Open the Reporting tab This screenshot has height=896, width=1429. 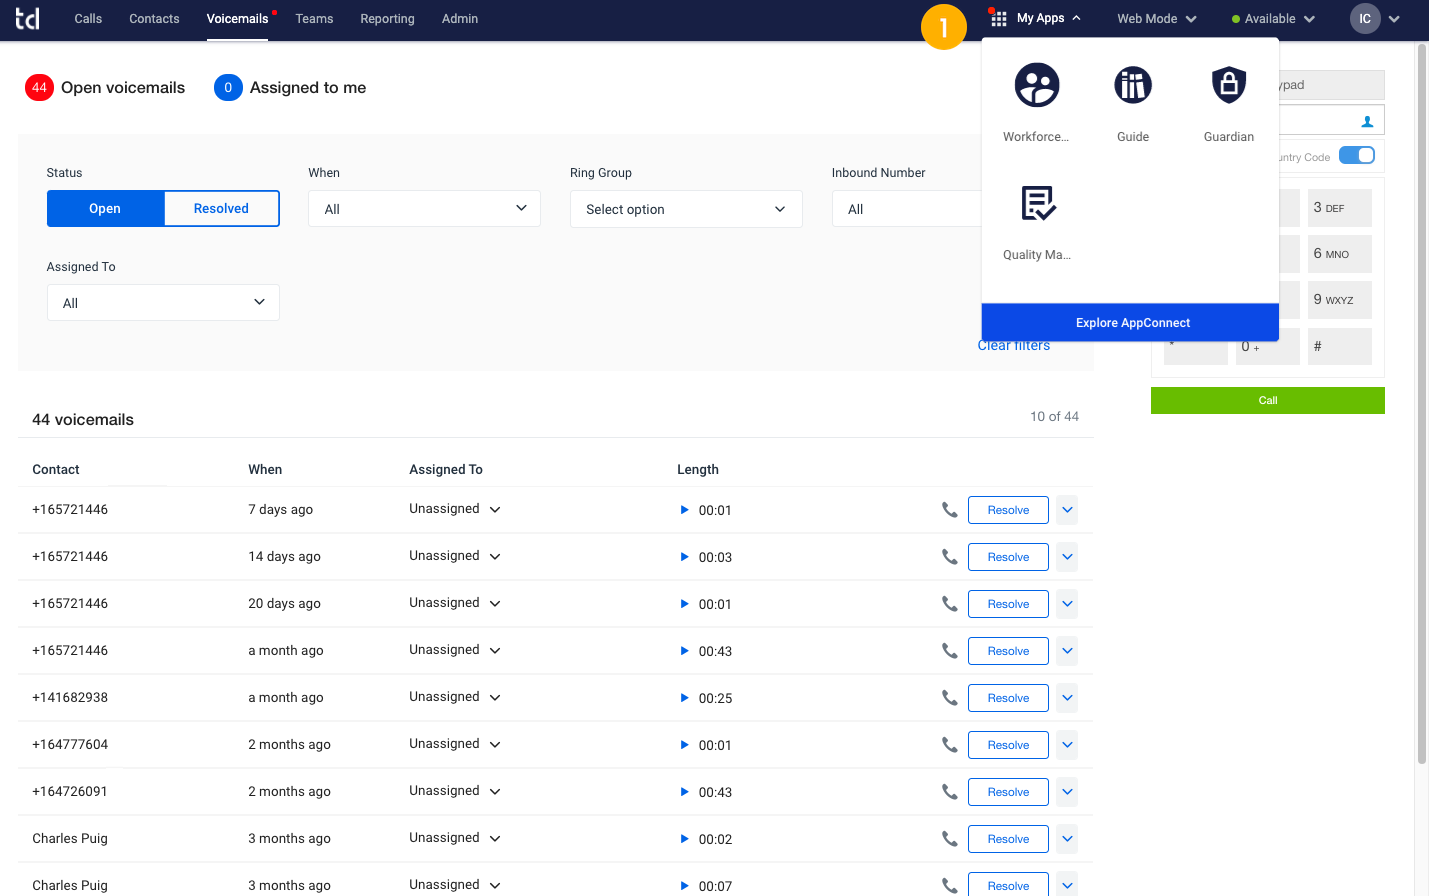tap(387, 18)
